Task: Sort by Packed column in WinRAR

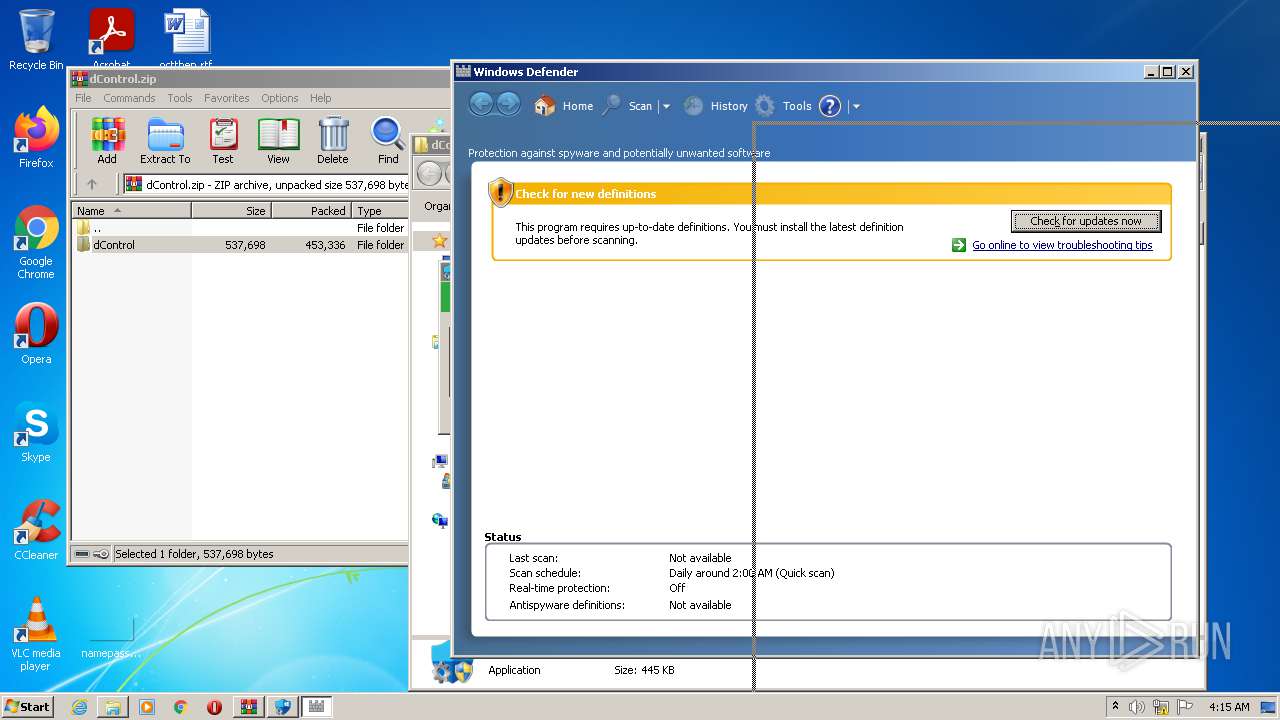Action: click(x=311, y=210)
